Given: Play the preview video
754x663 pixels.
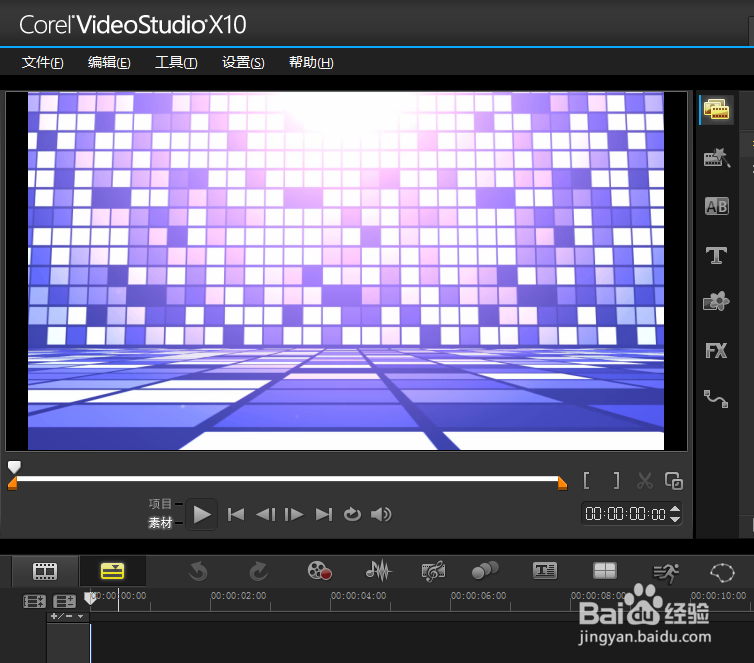Looking at the screenshot, I should 201,514.
